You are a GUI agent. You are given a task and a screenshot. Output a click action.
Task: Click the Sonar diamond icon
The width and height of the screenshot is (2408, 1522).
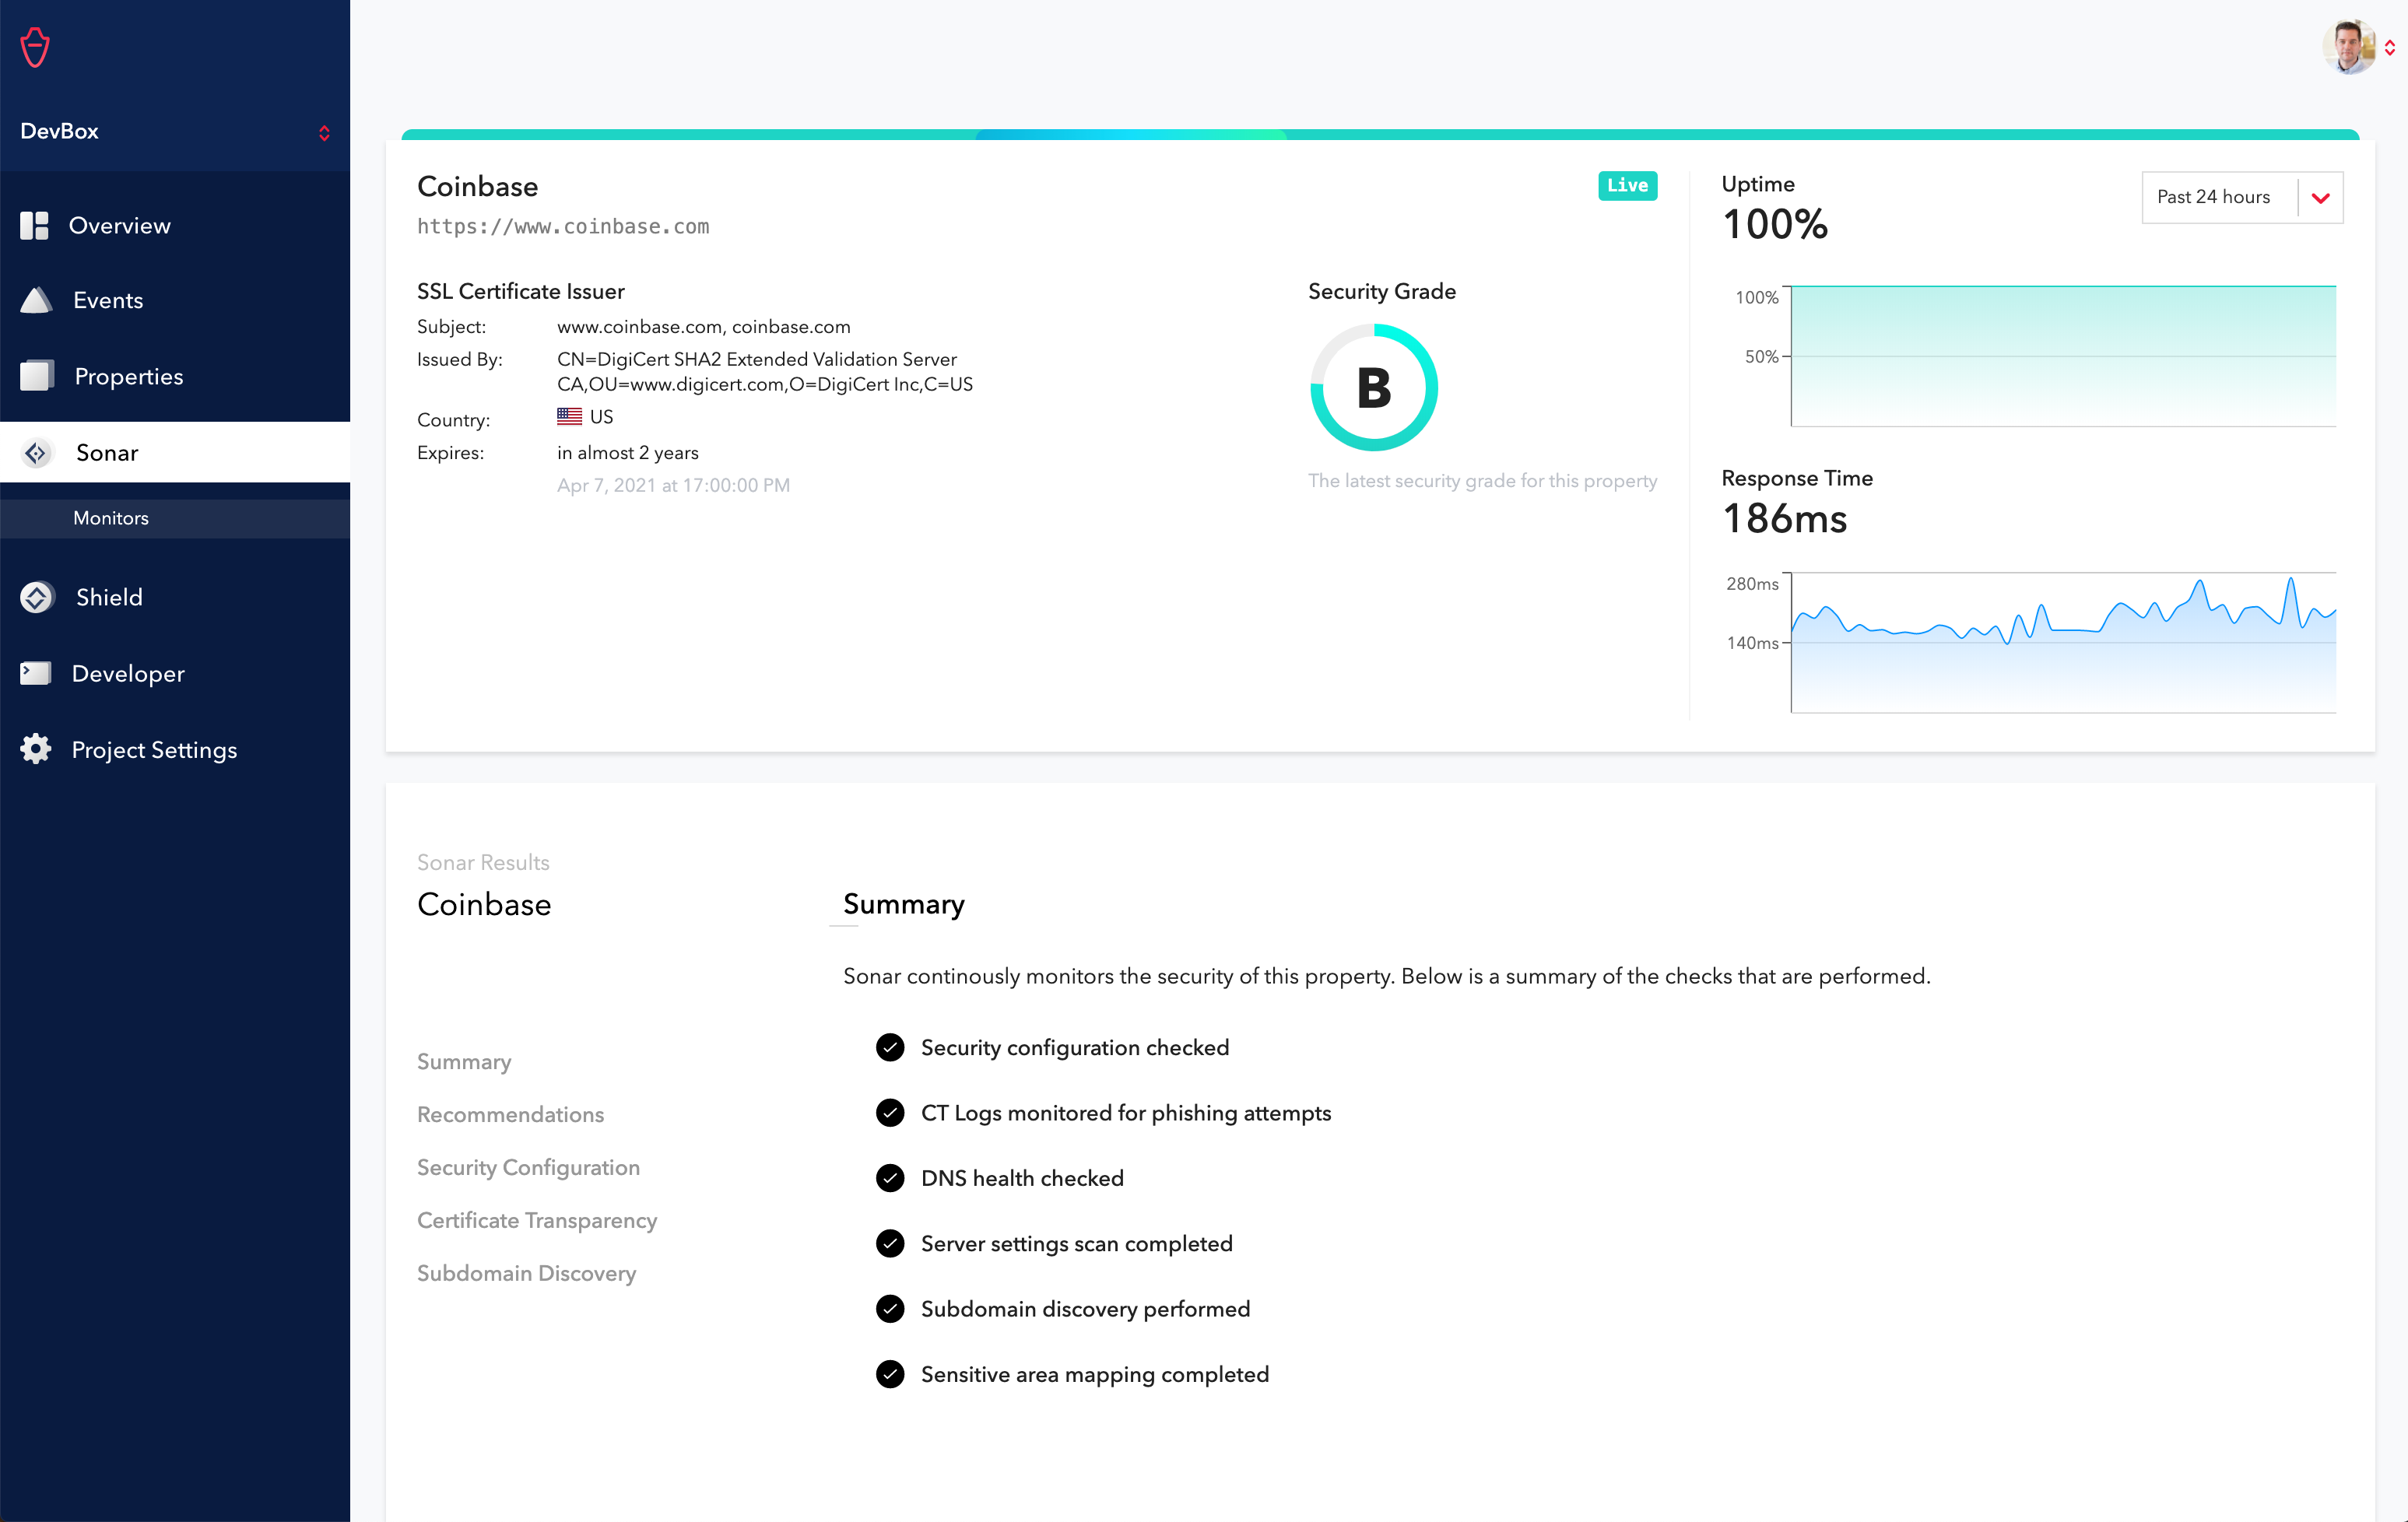click(x=37, y=453)
